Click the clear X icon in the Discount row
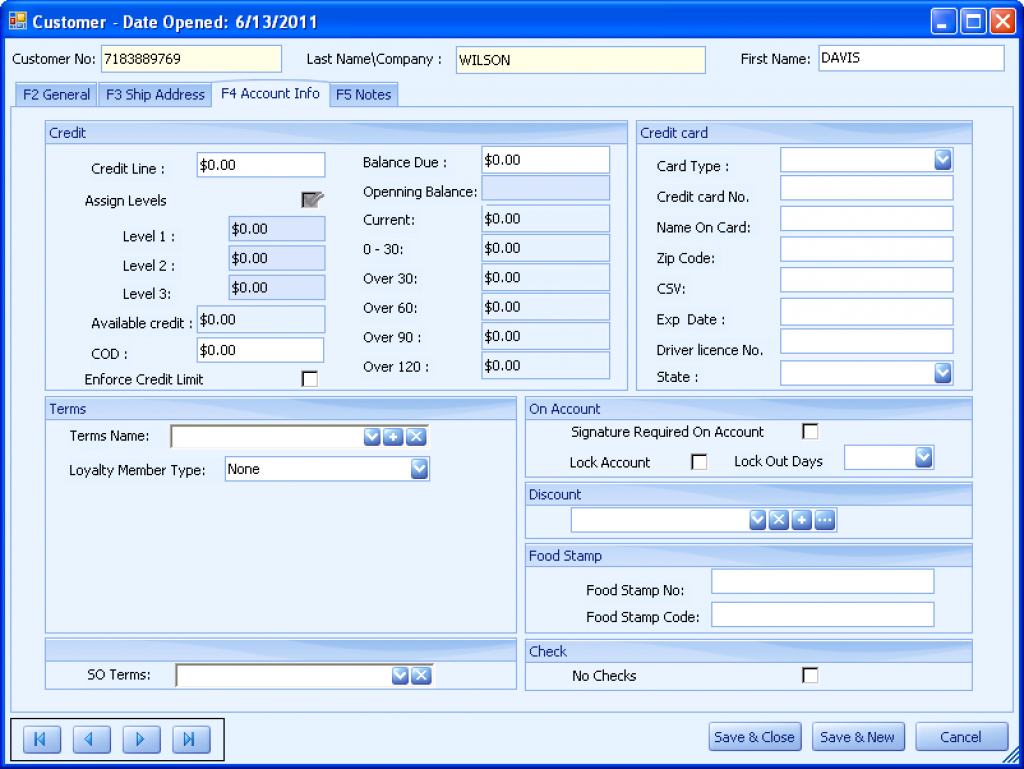 point(779,519)
